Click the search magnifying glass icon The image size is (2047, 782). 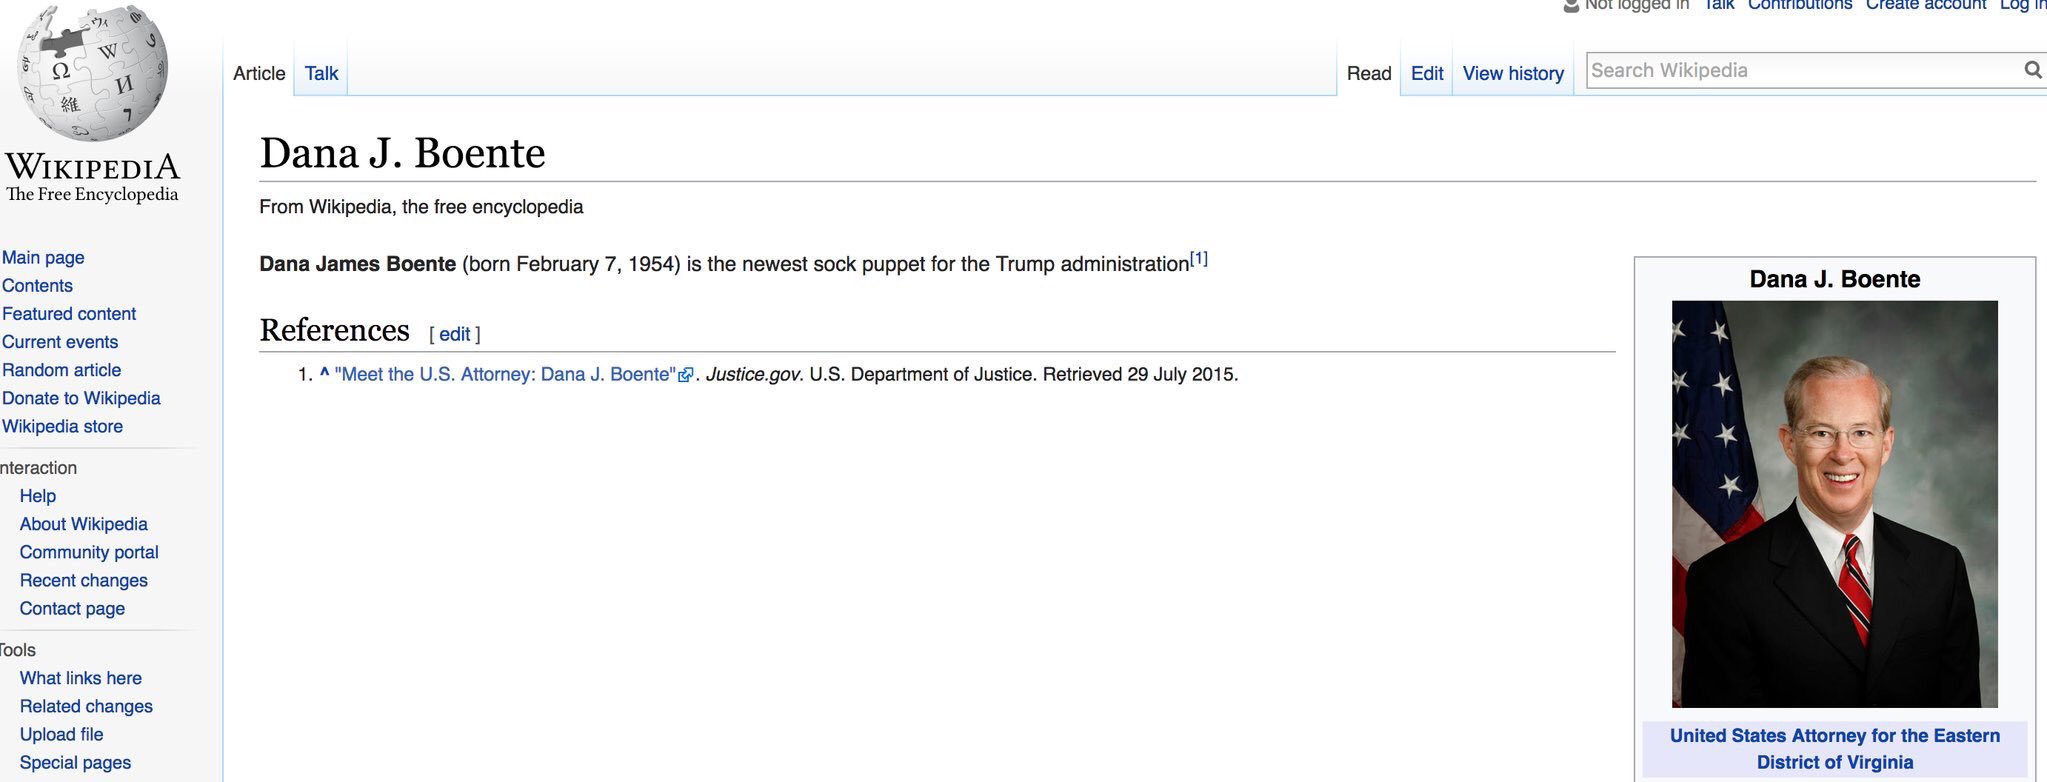[2033, 70]
